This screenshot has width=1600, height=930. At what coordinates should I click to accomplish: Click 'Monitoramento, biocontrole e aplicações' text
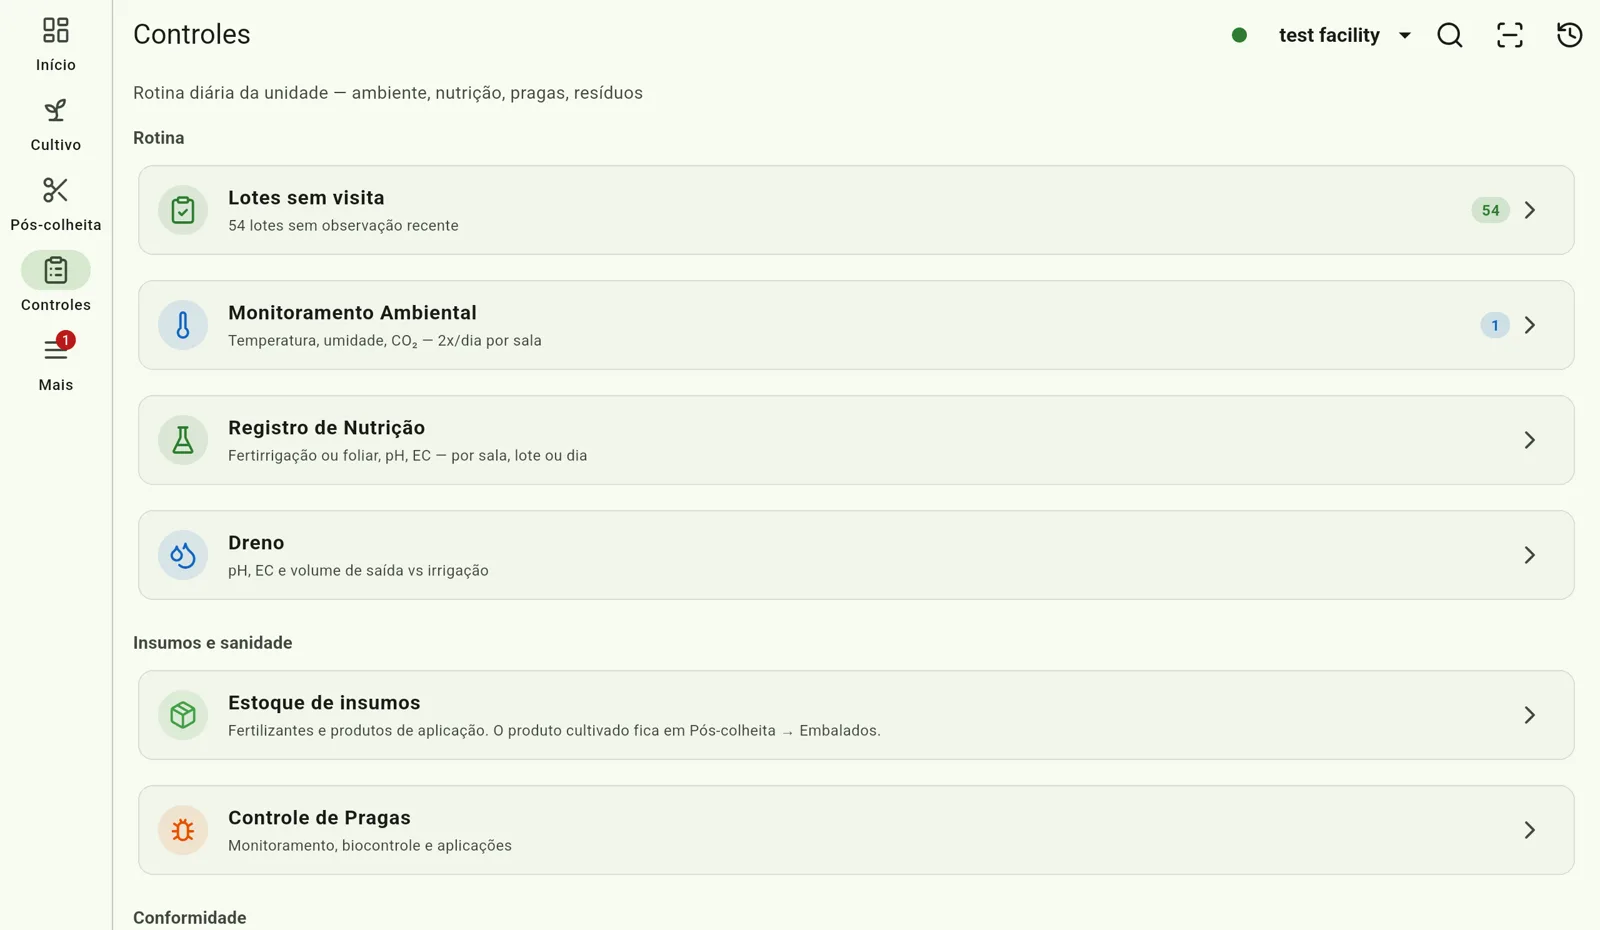370,846
